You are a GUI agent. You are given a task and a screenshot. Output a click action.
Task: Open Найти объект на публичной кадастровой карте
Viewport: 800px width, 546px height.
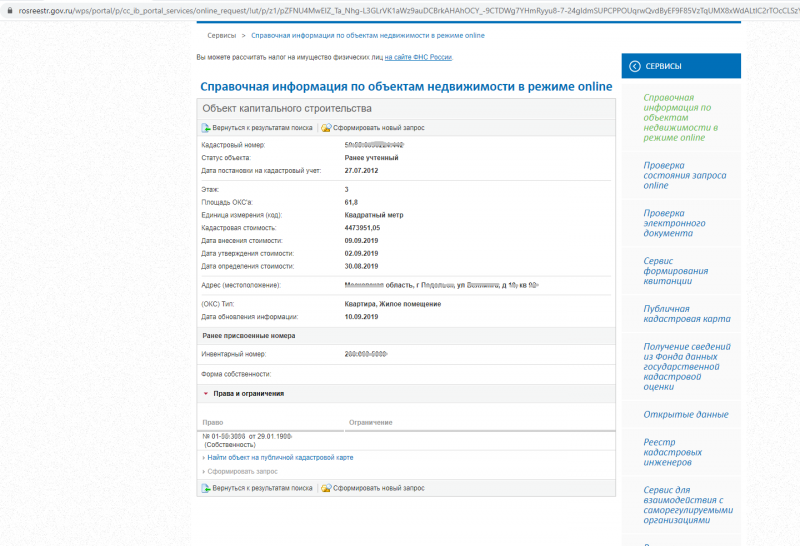coord(280,458)
